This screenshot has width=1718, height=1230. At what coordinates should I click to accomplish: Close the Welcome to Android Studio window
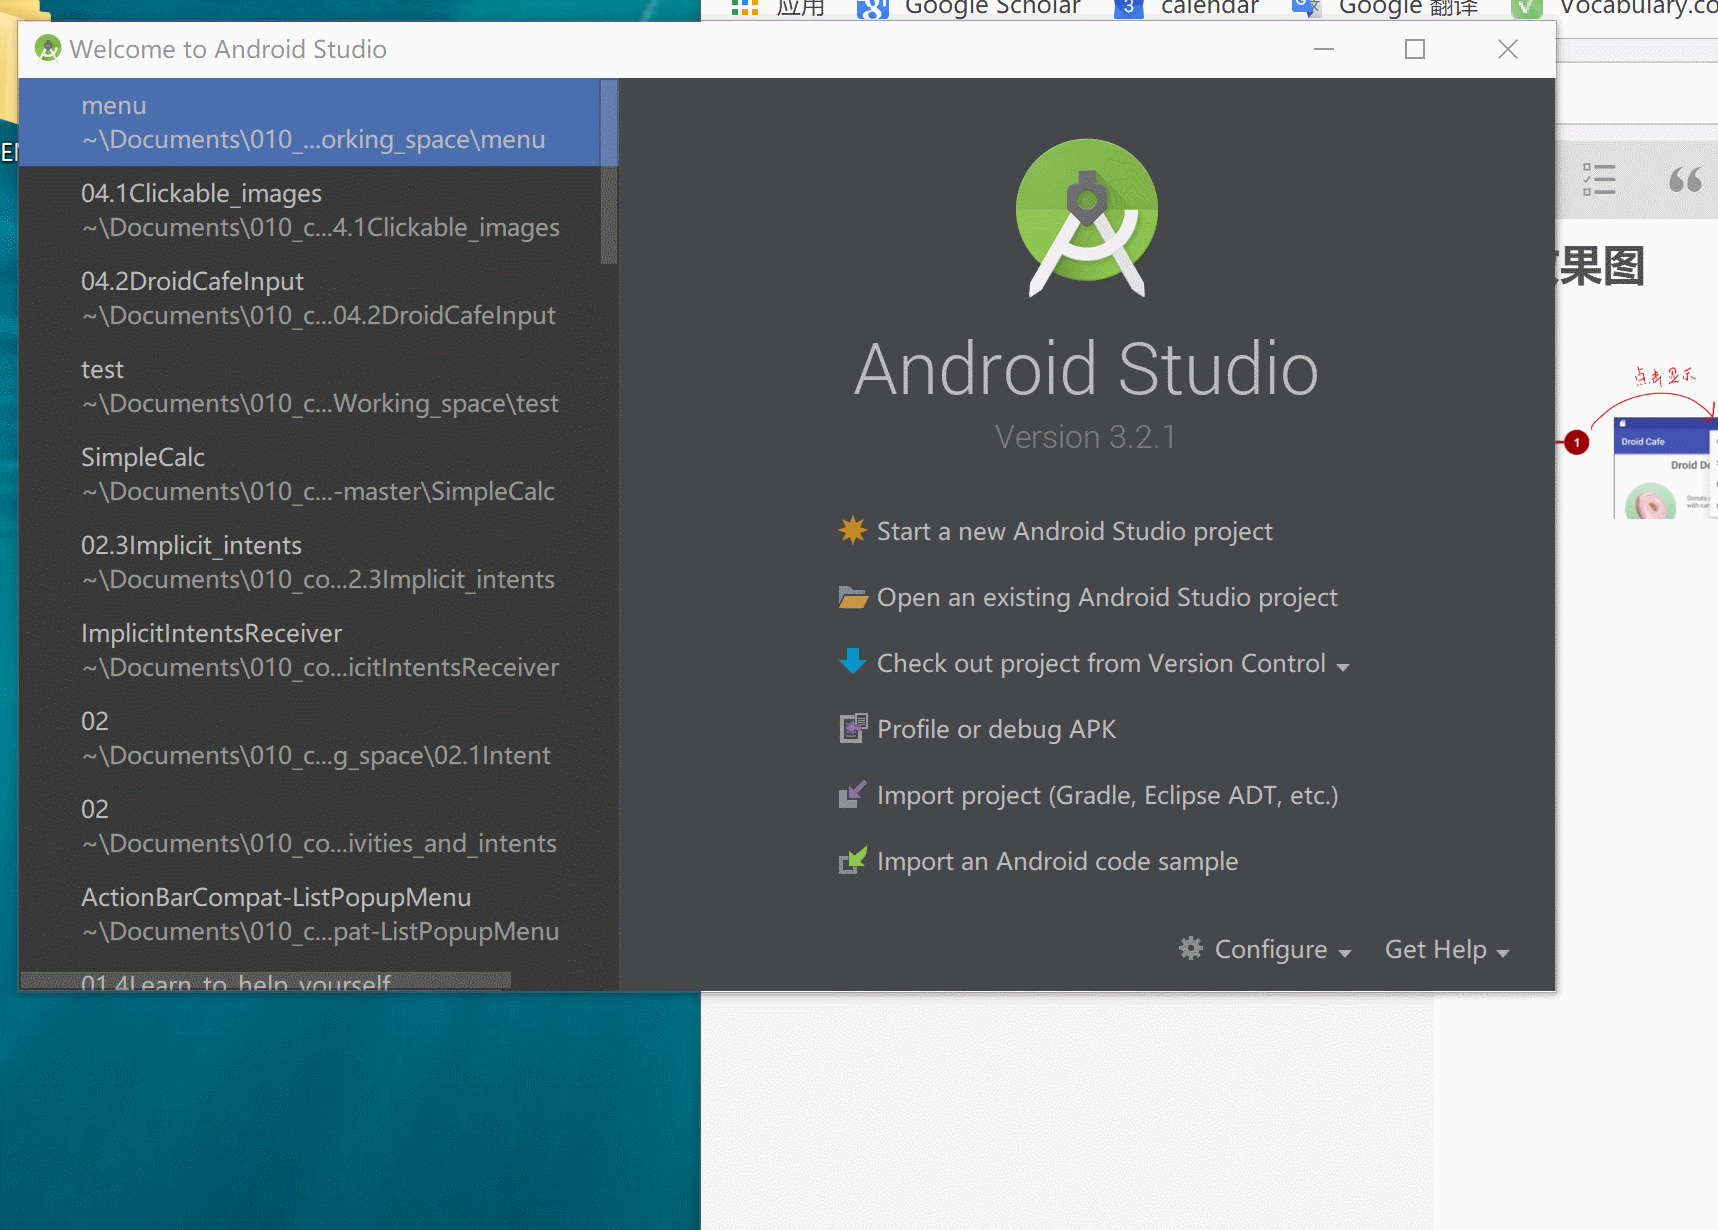(1508, 49)
